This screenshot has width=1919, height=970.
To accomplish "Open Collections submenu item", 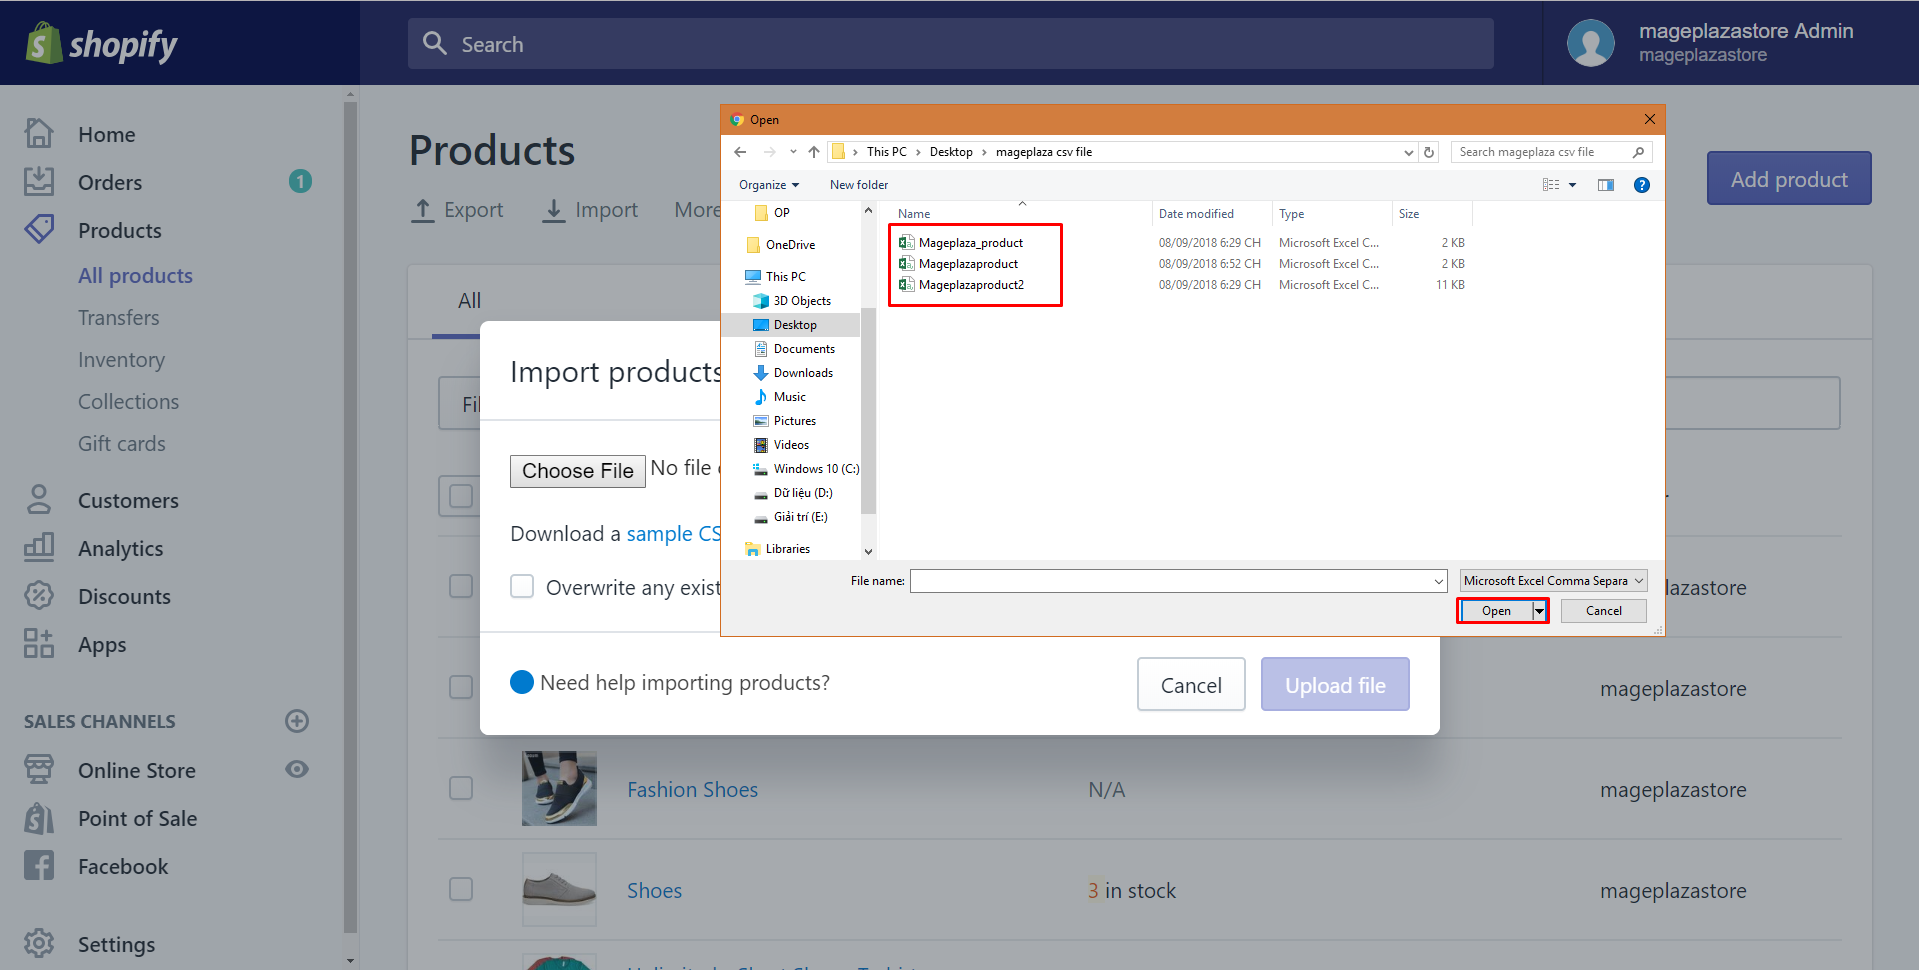I will pos(128,401).
